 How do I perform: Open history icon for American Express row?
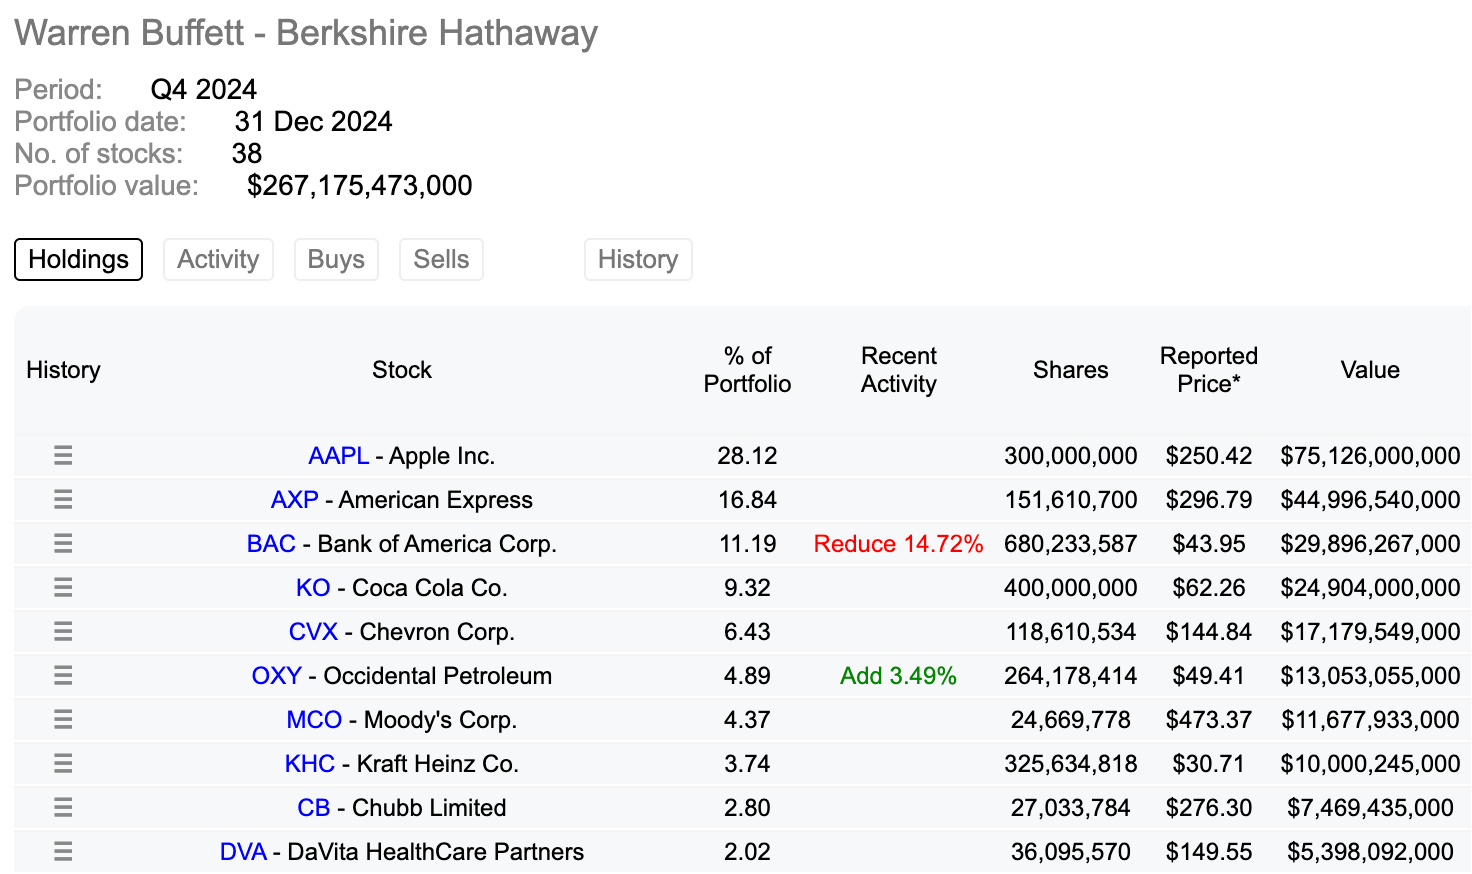(63, 500)
